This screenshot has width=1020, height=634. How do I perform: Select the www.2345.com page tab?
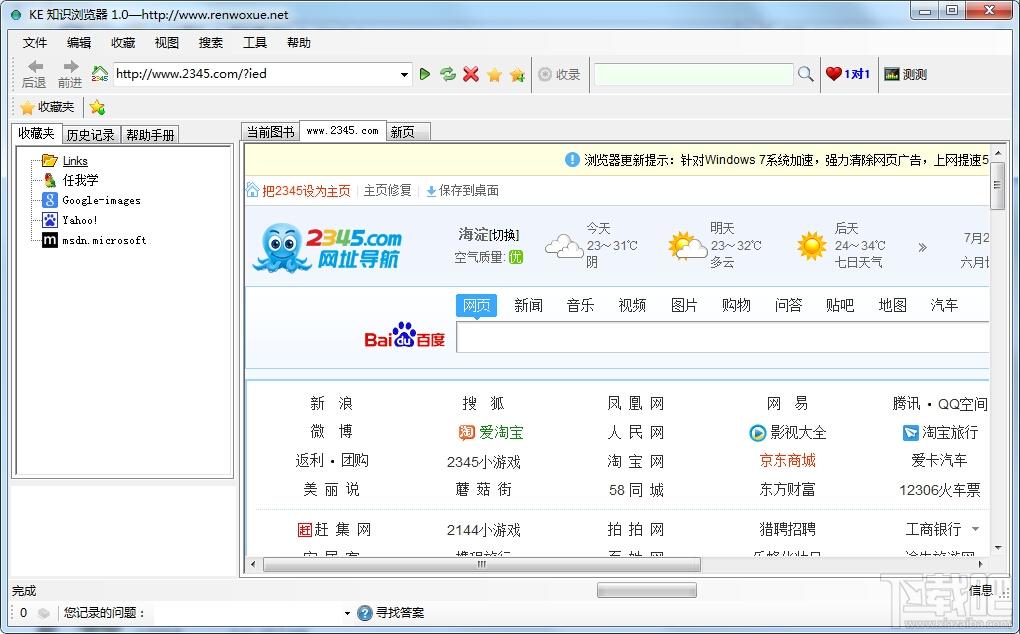(x=343, y=131)
